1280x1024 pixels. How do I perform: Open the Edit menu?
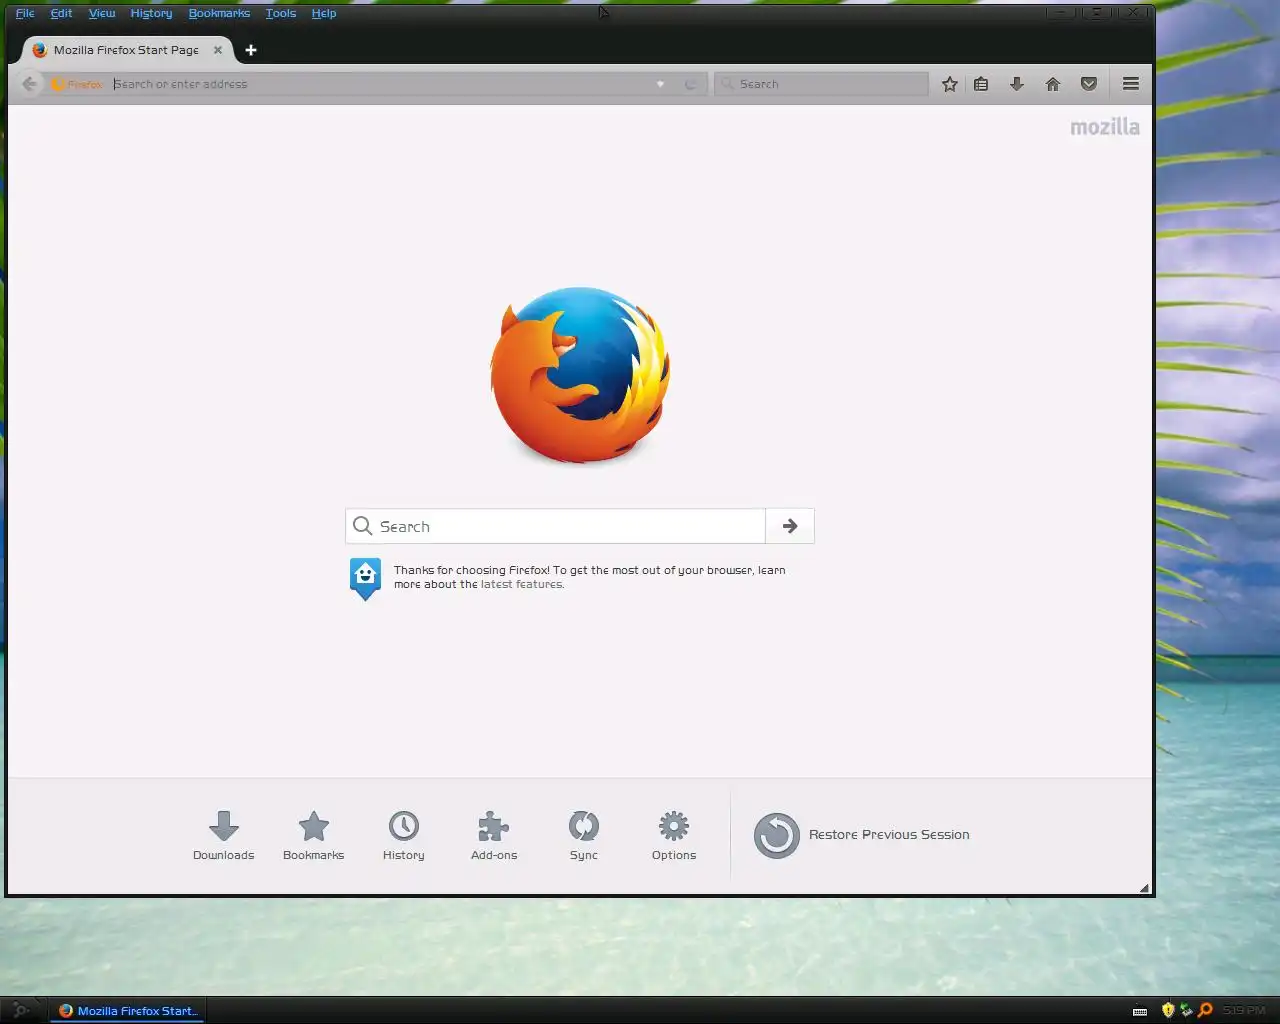[61, 13]
